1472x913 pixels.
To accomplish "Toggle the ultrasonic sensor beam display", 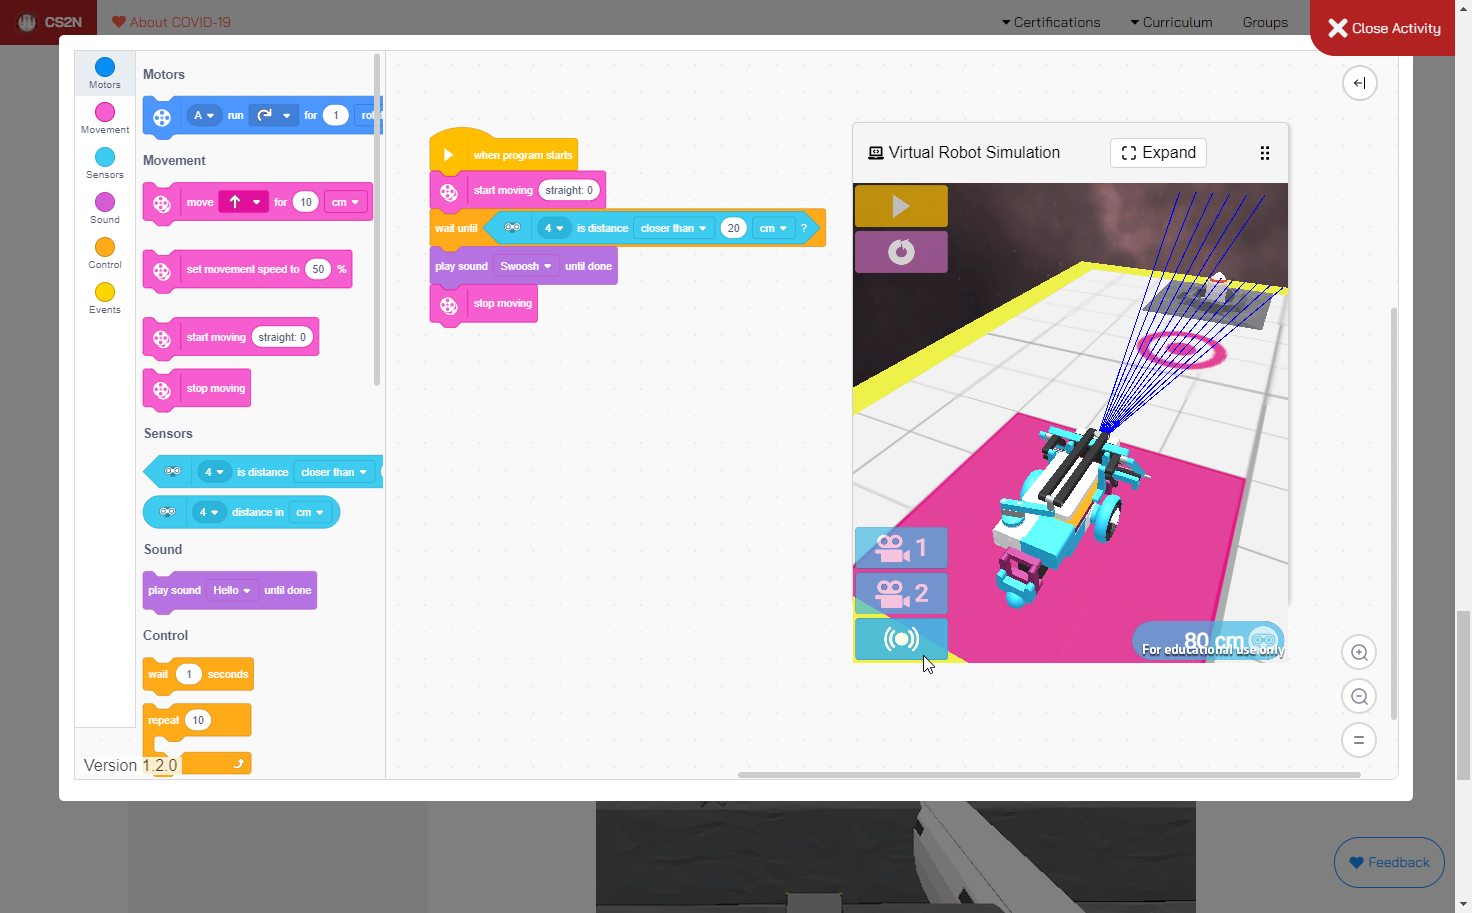I will (x=901, y=639).
